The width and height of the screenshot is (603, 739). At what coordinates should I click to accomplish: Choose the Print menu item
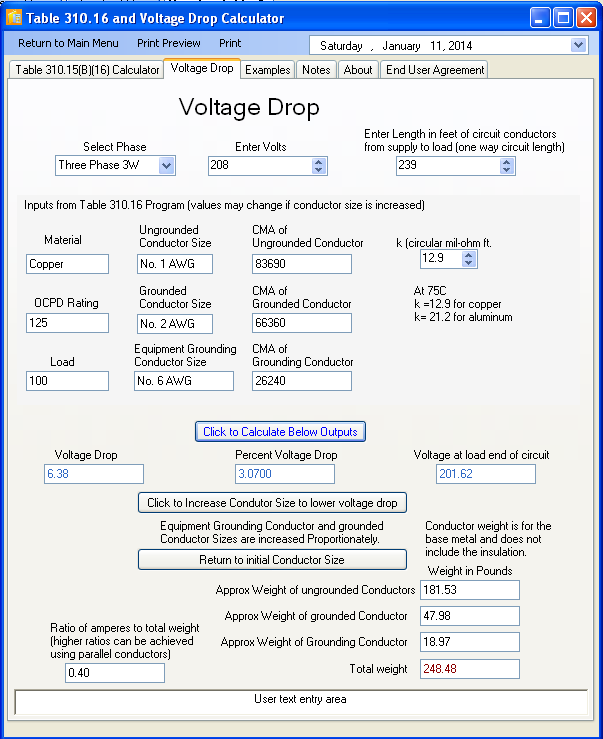(230, 43)
